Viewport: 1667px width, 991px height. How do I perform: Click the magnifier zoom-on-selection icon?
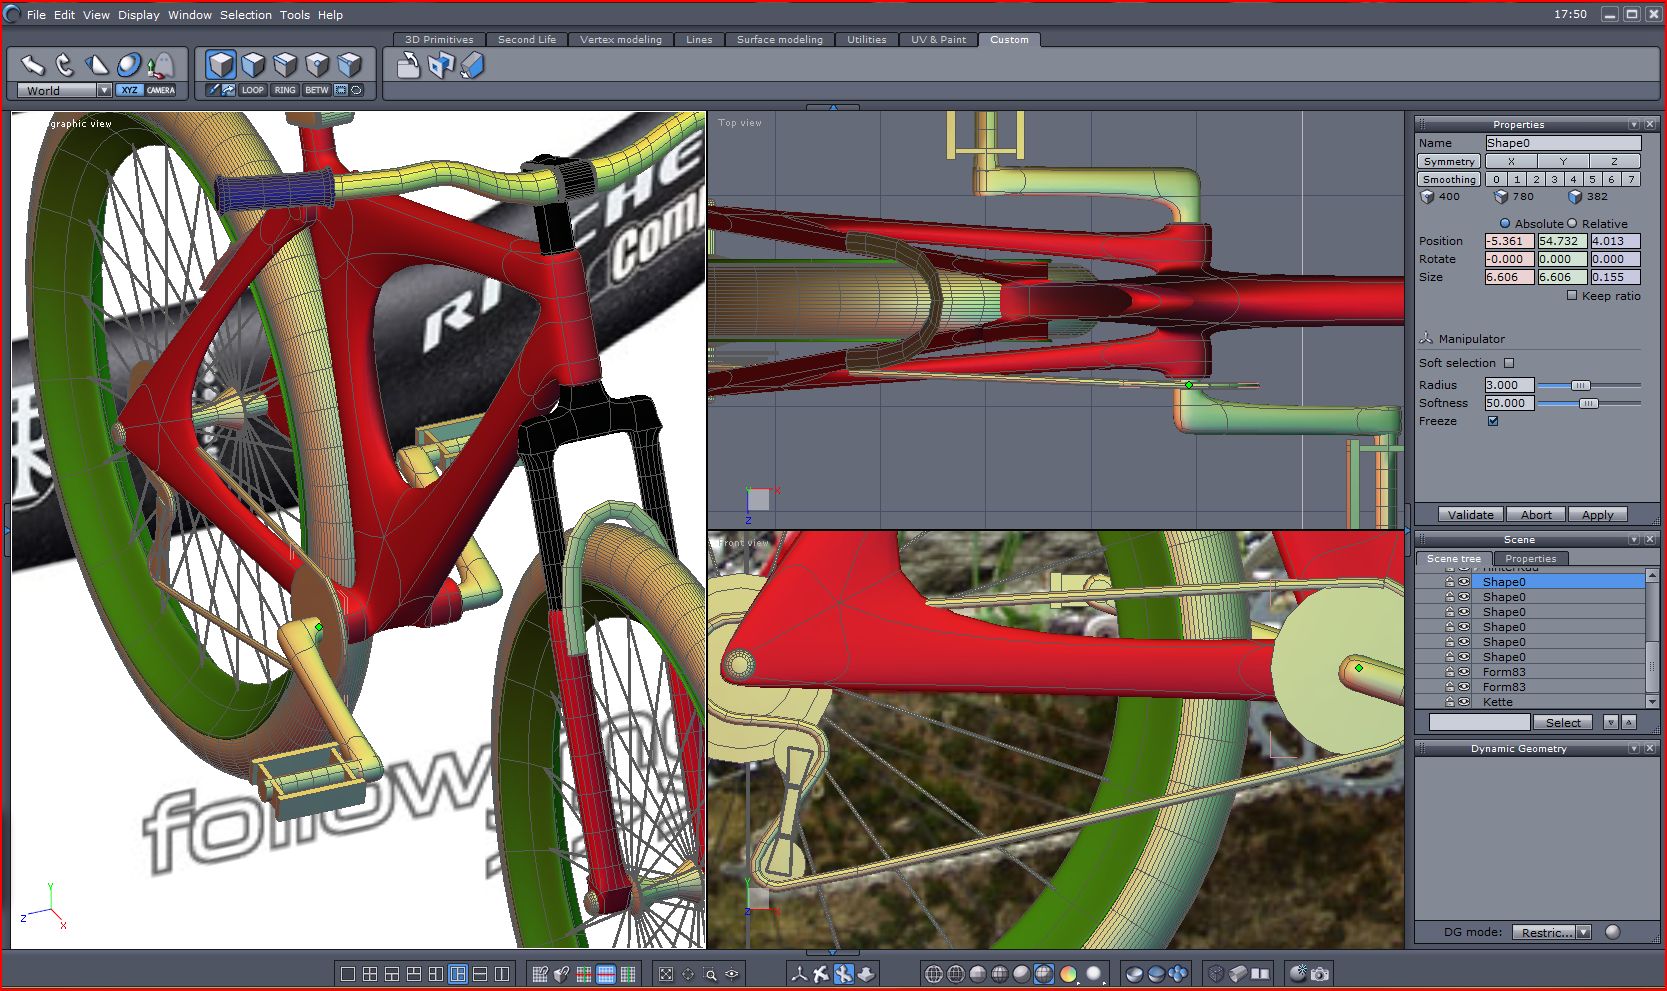710,974
